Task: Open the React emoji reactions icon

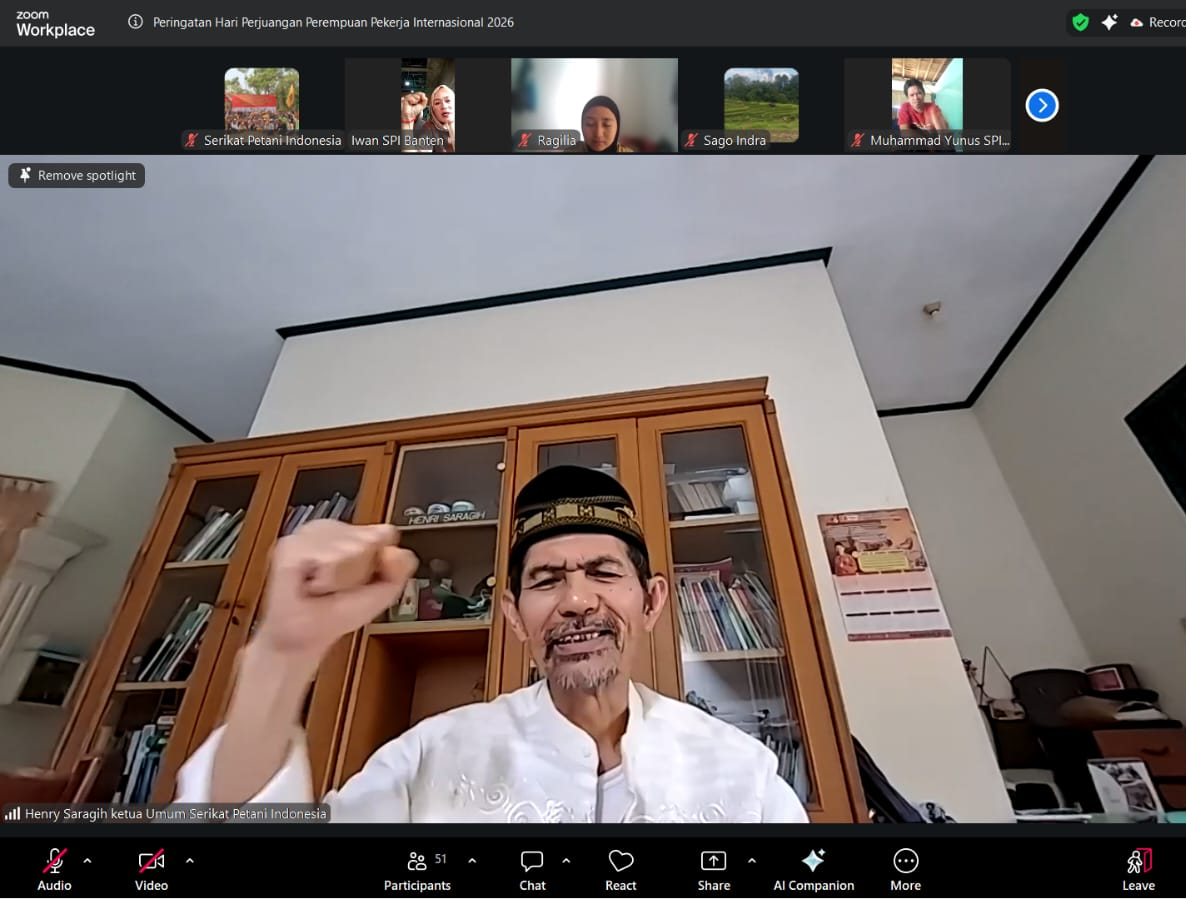Action: [x=620, y=862]
